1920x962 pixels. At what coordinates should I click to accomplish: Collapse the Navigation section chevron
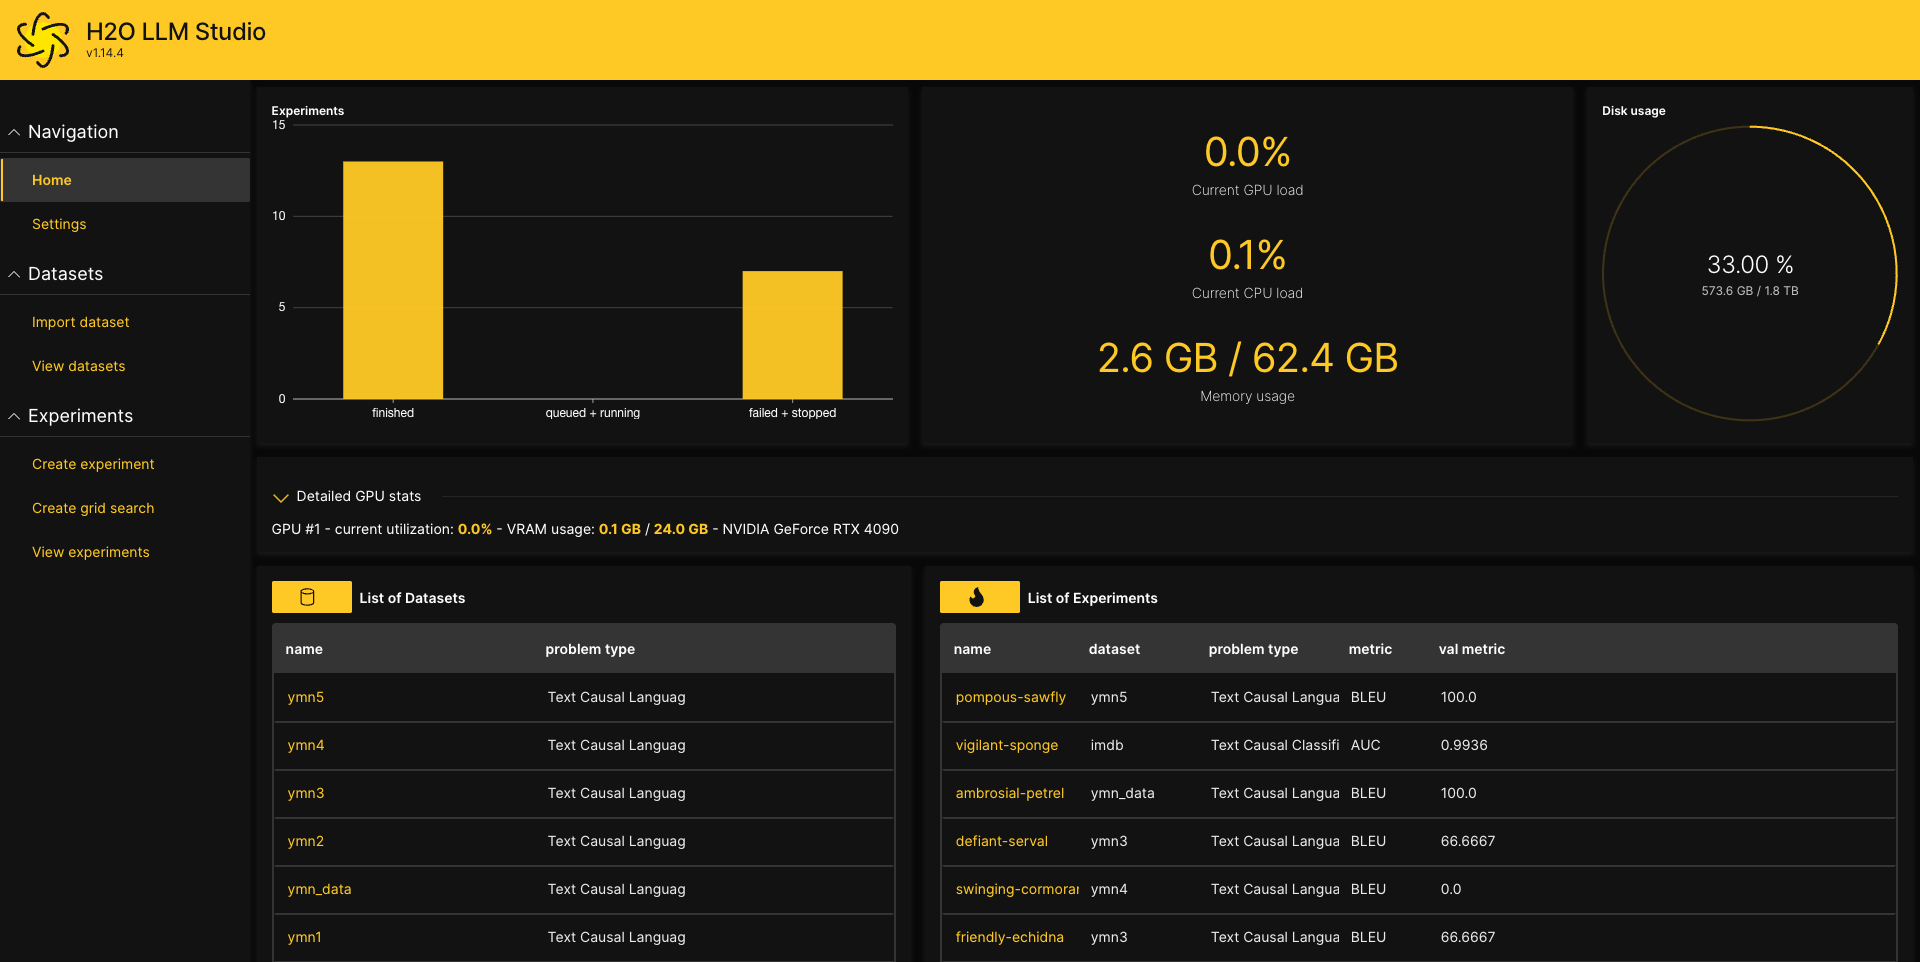point(14,132)
